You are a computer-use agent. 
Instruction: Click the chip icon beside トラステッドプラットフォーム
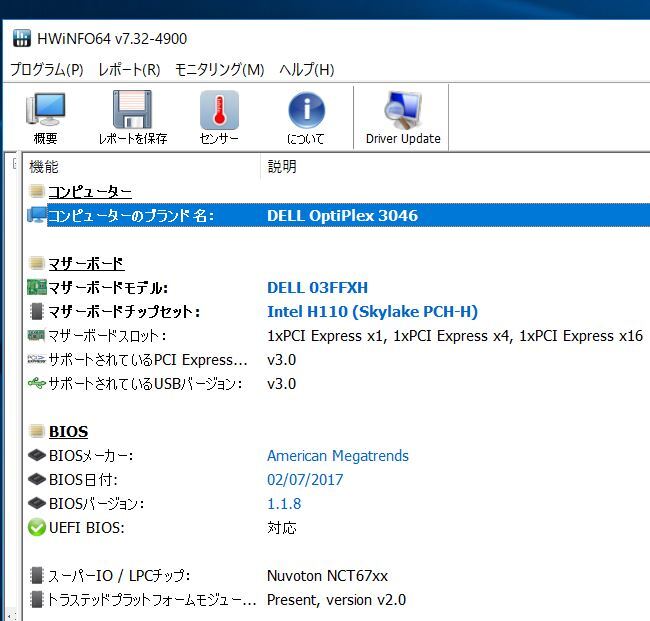click(36, 599)
